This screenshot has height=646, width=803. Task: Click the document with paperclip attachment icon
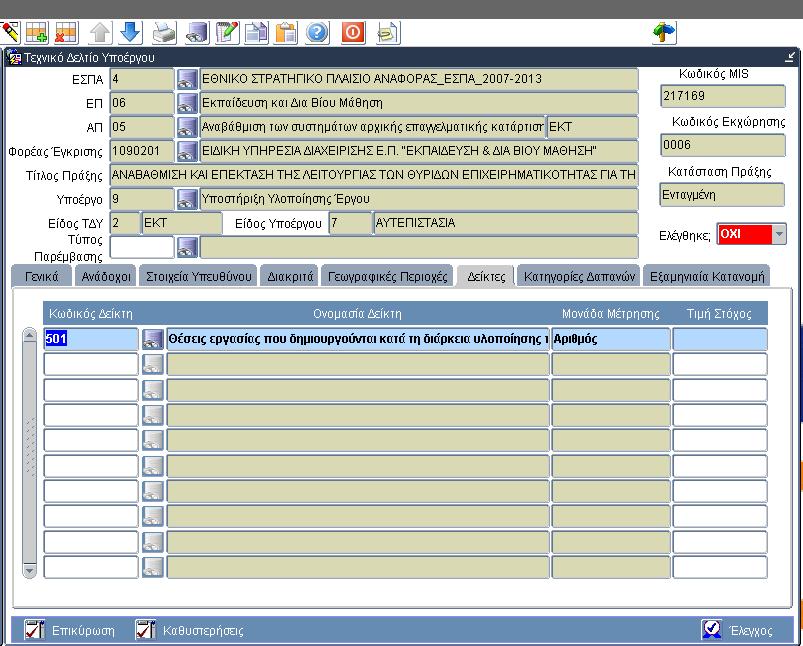coord(388,33)
